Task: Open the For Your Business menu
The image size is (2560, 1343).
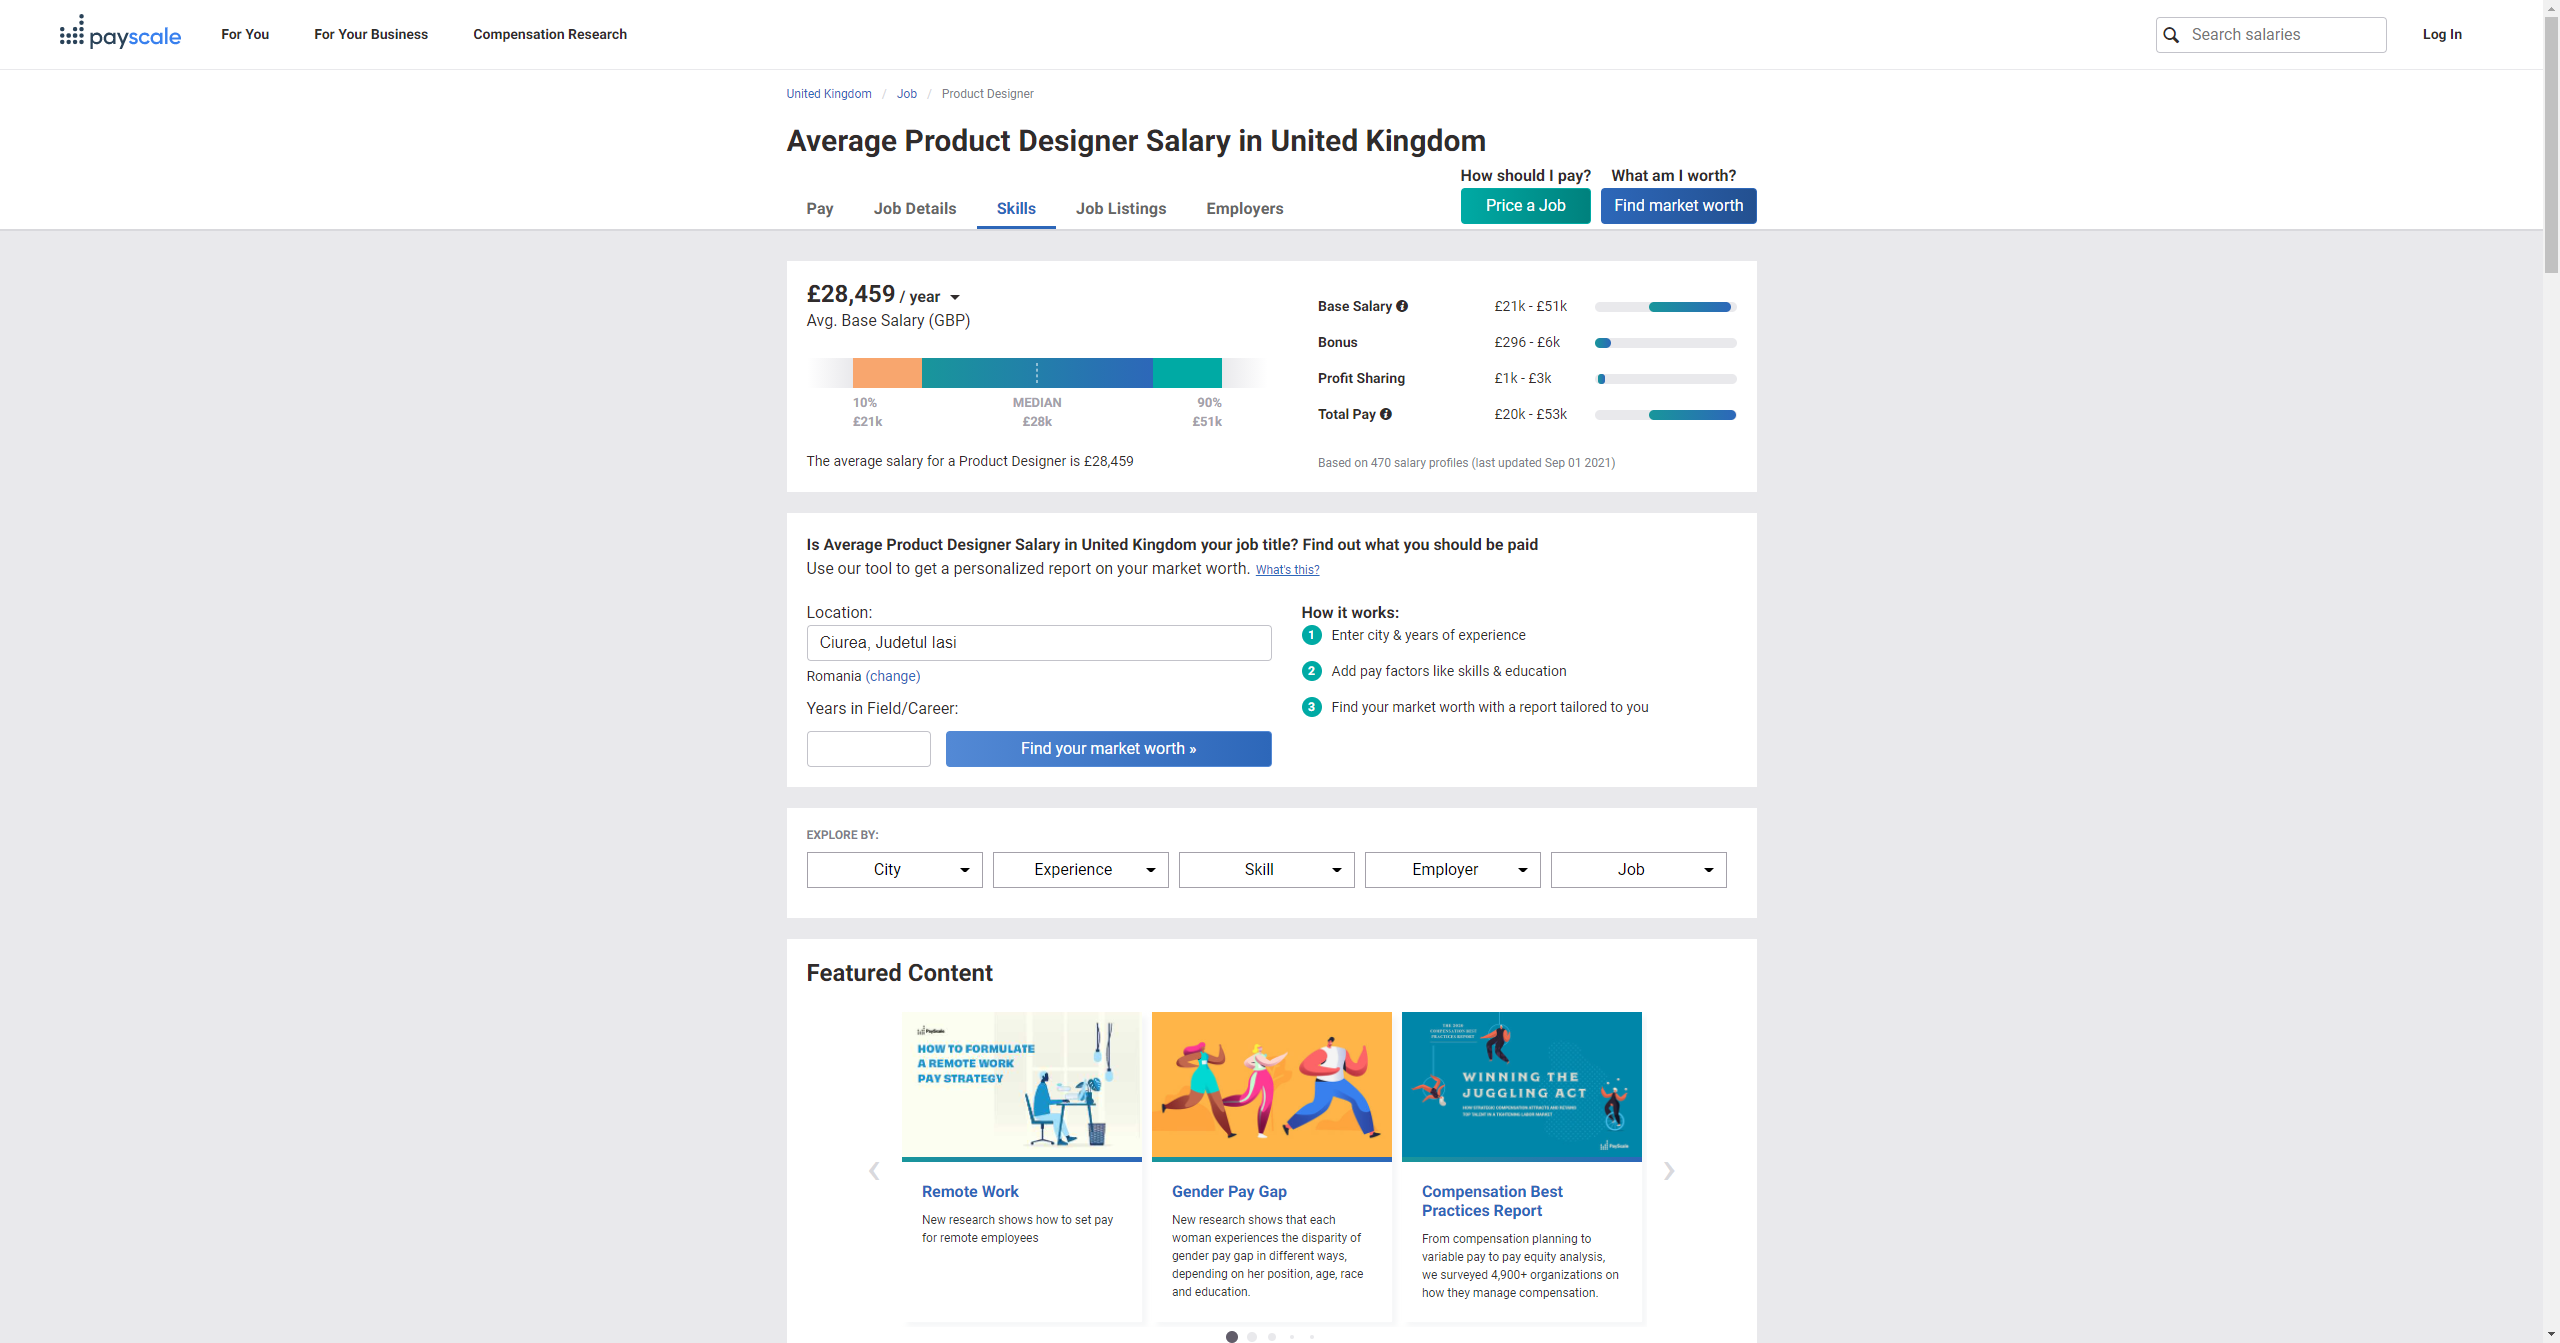Action: tap(371, 34)
